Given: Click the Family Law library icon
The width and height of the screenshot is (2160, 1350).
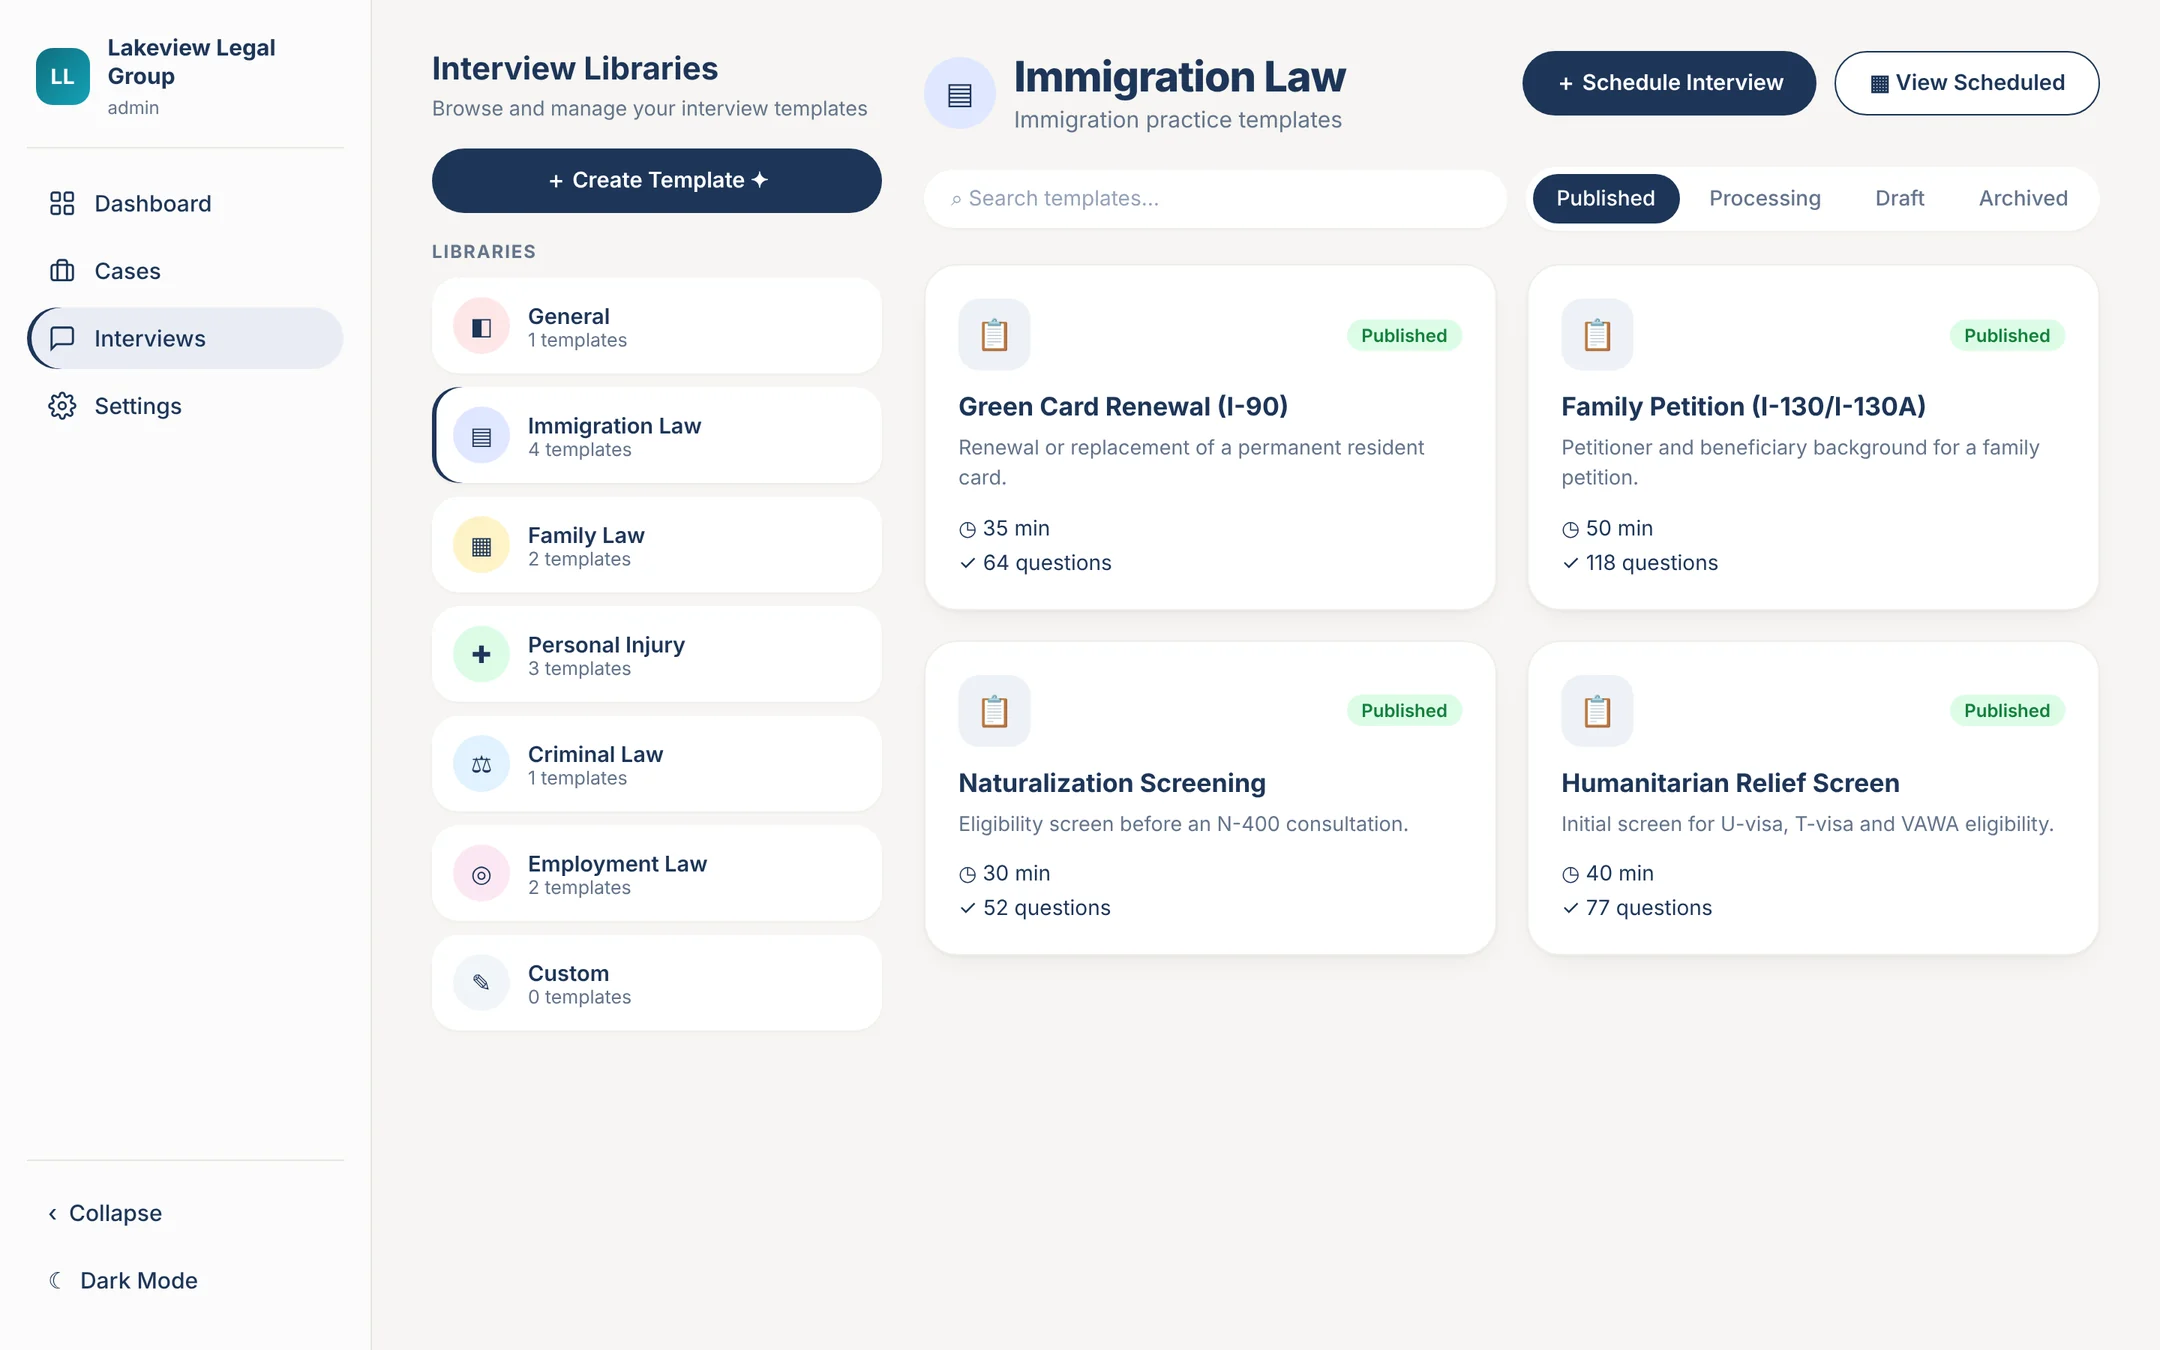Looking at the screenshot, I should [x=481, y=546].
